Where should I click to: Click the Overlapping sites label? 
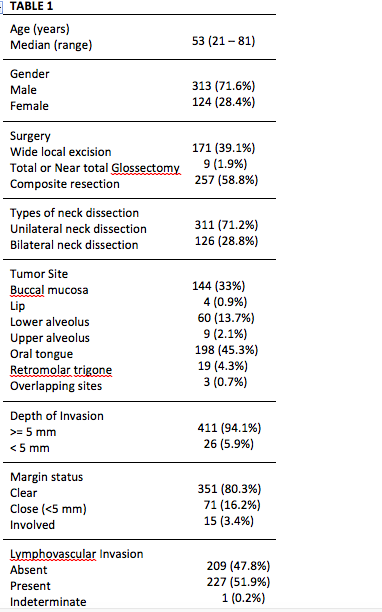click(x=56, y=386)
